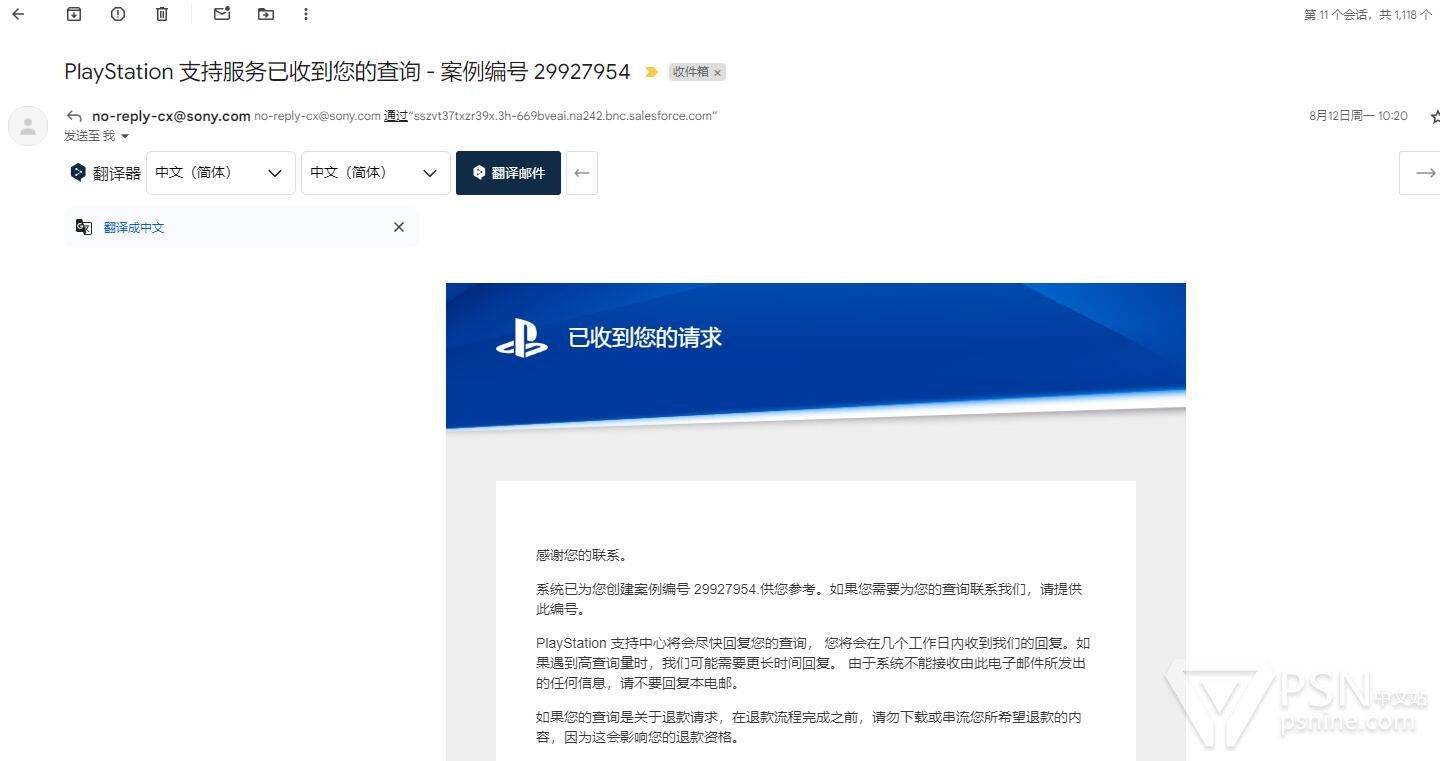Dismiss the 翻译成中文 translation banner

point(399,227)
